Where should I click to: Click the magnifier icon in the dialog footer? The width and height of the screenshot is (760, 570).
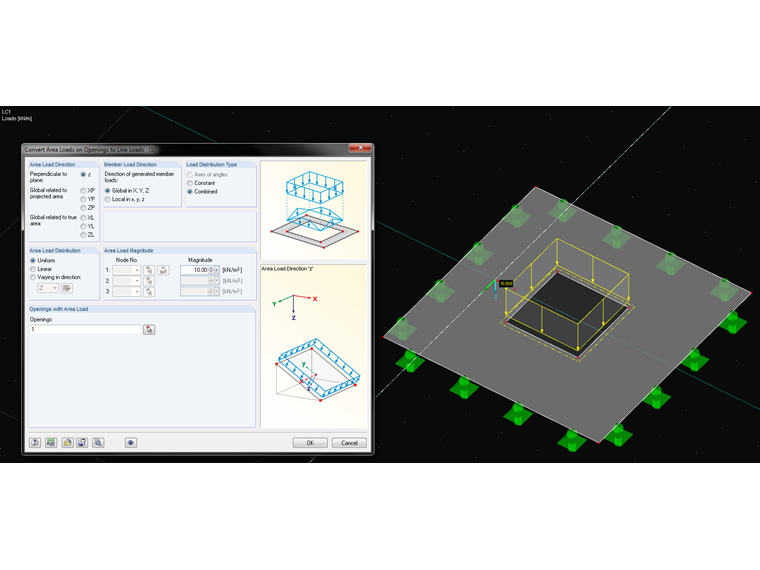pos(98,443)
